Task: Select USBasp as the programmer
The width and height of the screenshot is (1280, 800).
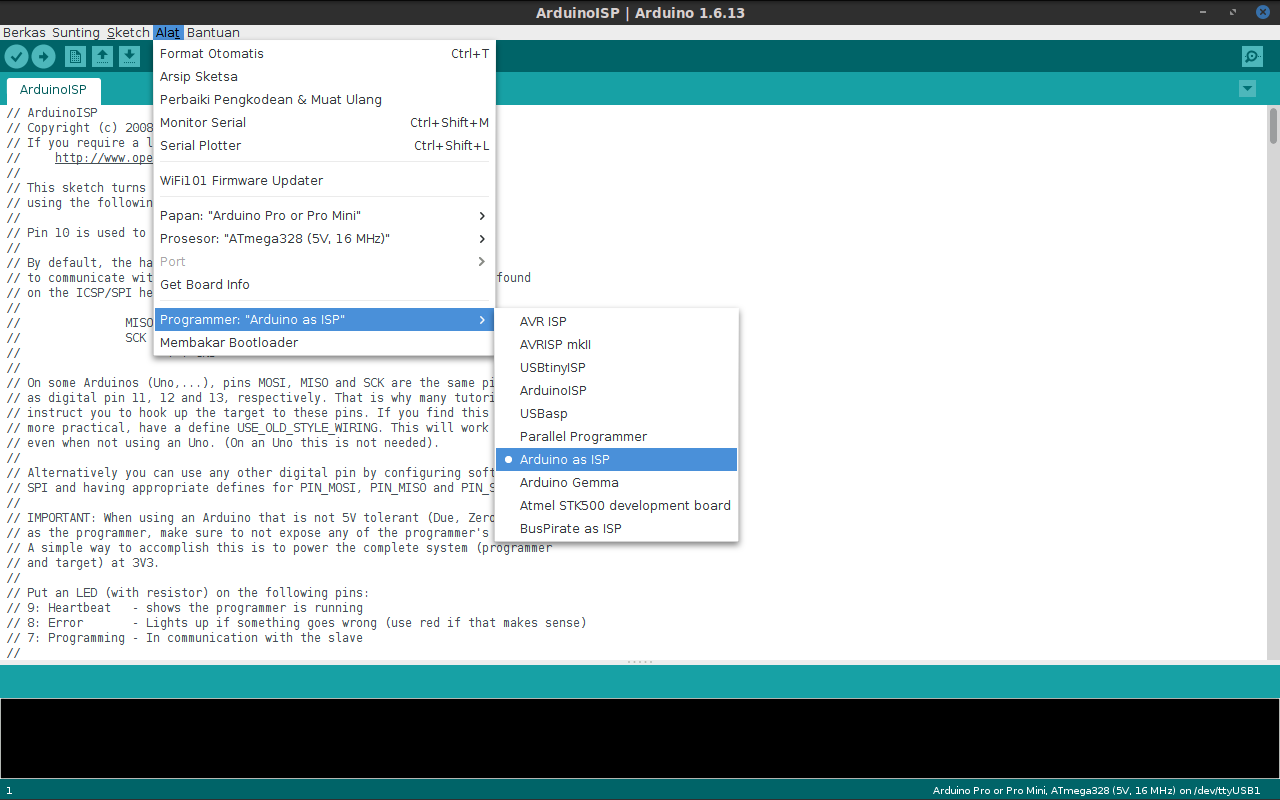Action: 543,413
